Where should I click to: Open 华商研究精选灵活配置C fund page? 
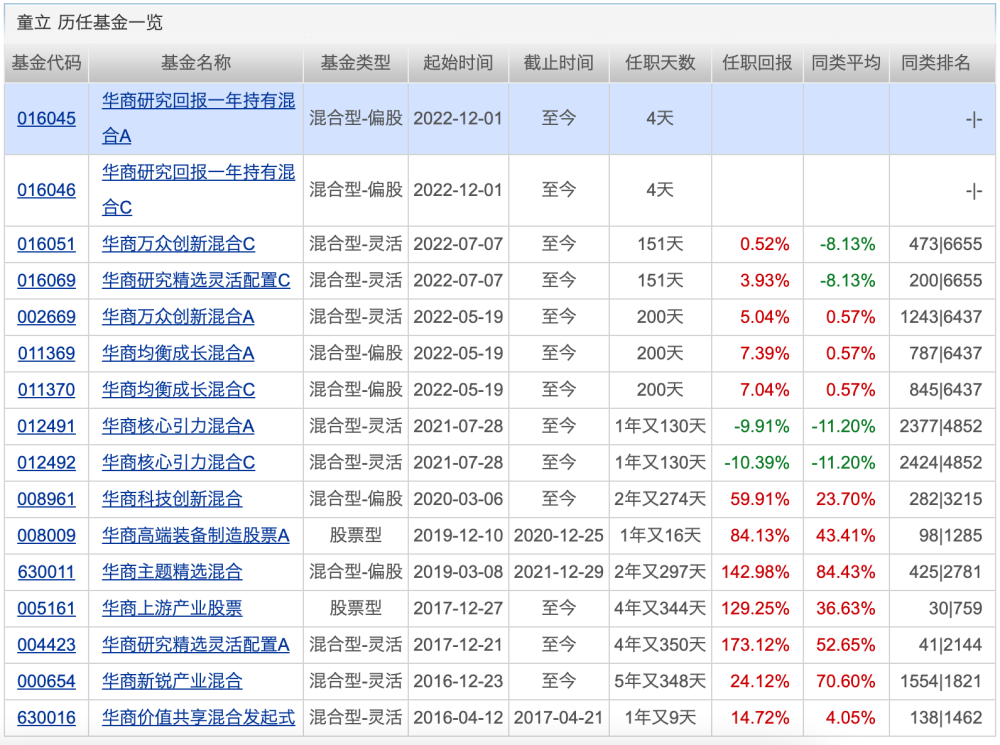coord(196,281)
